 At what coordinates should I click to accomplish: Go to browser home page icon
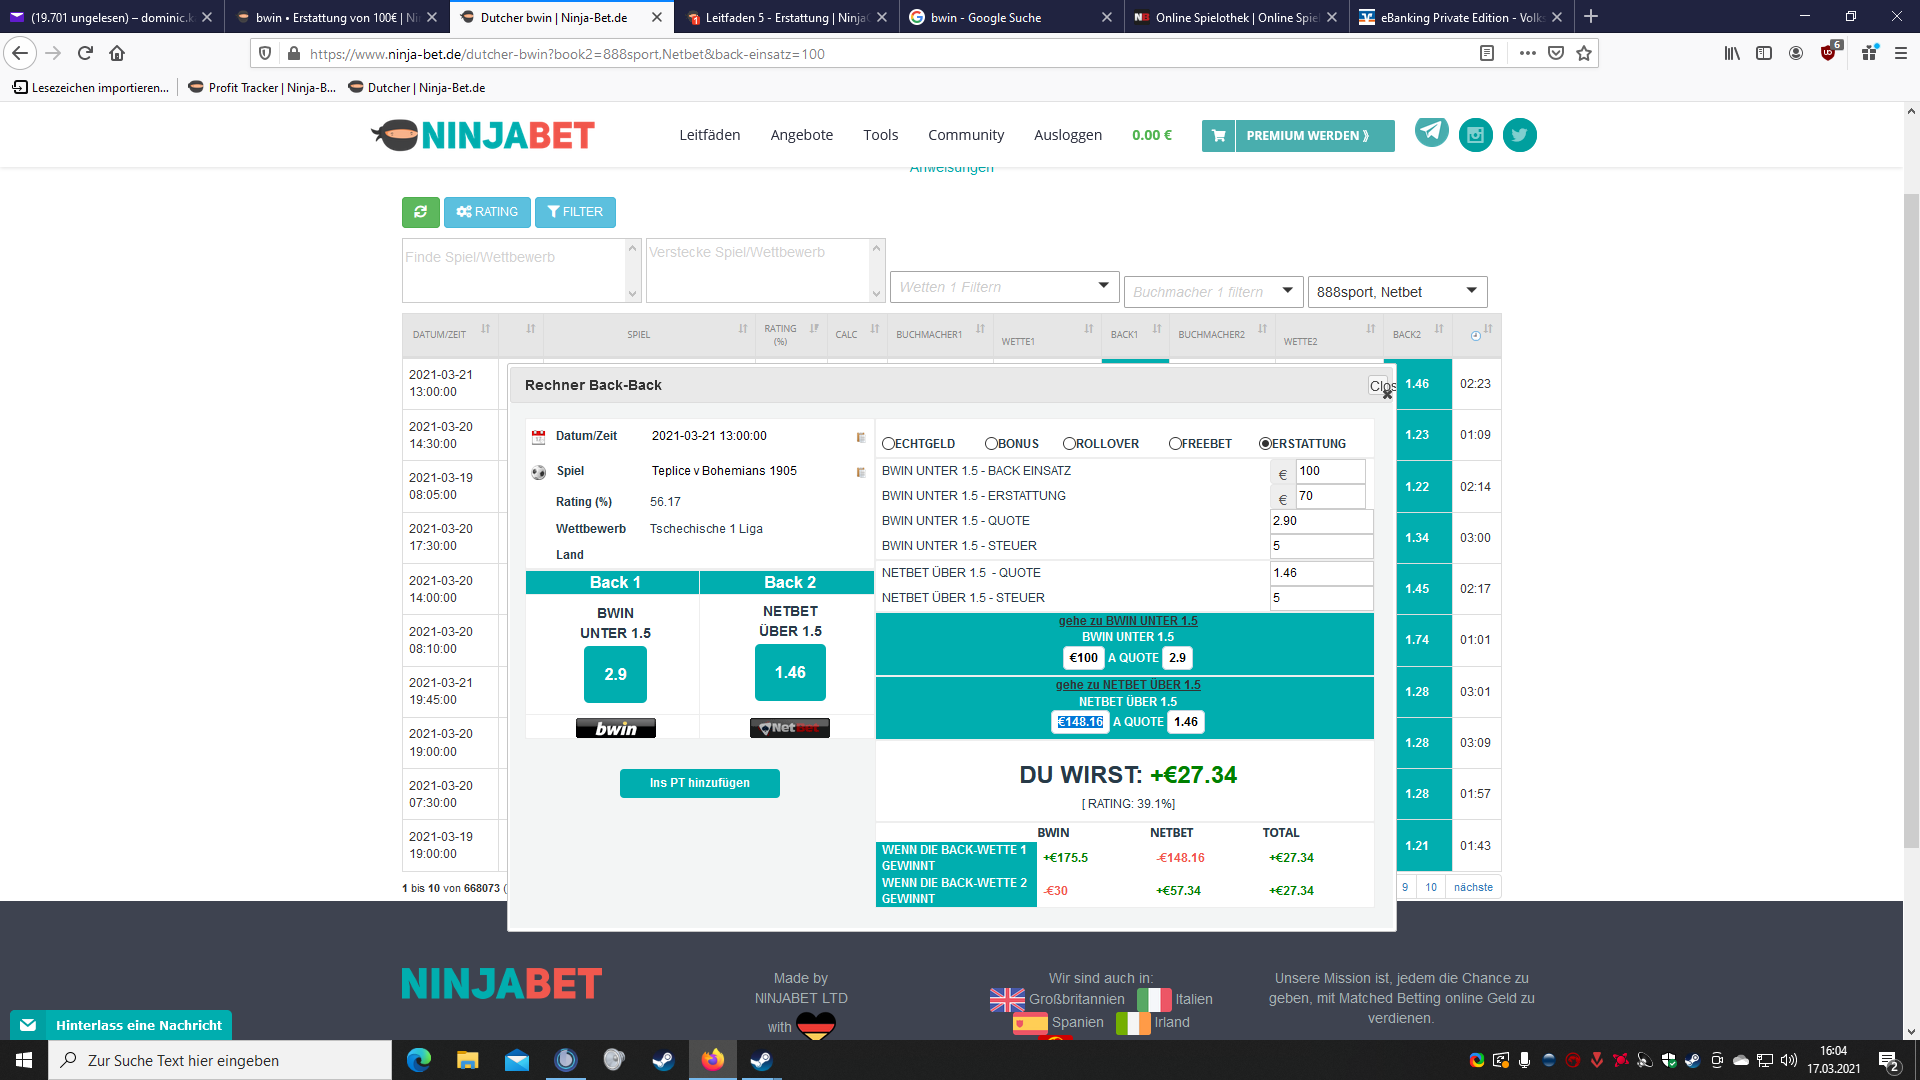tap(117, 54)
